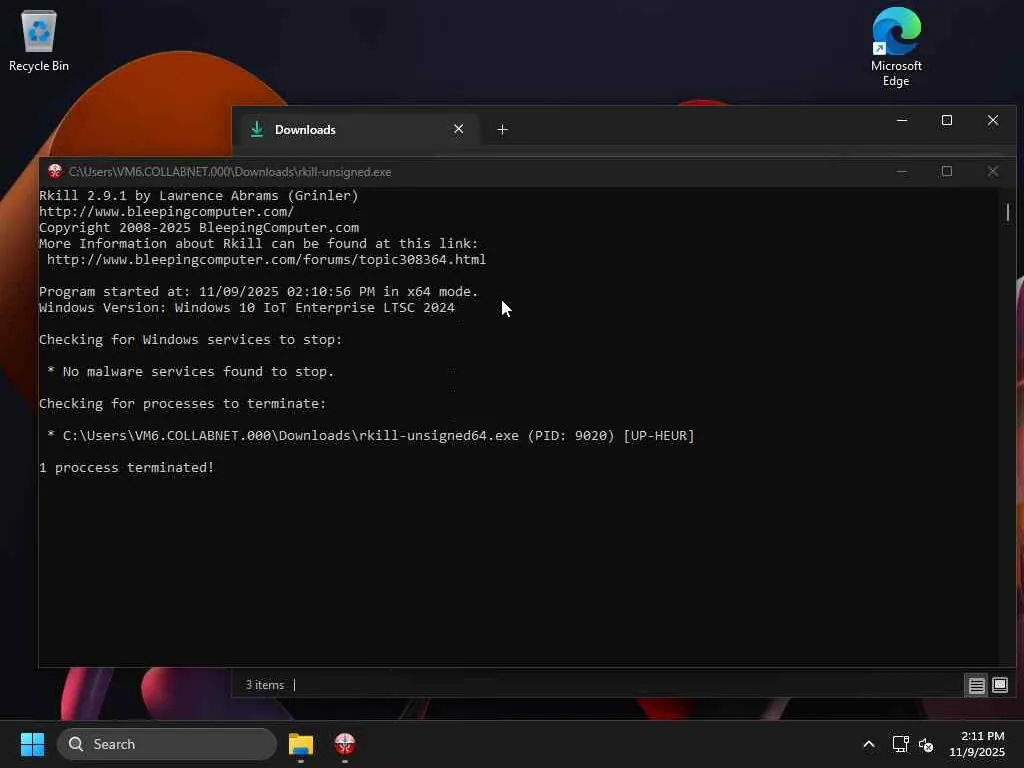This screenshot has width=1024, height=768.
Task: Click the console title path rkill-unsigned.exe
Action: 230,172
